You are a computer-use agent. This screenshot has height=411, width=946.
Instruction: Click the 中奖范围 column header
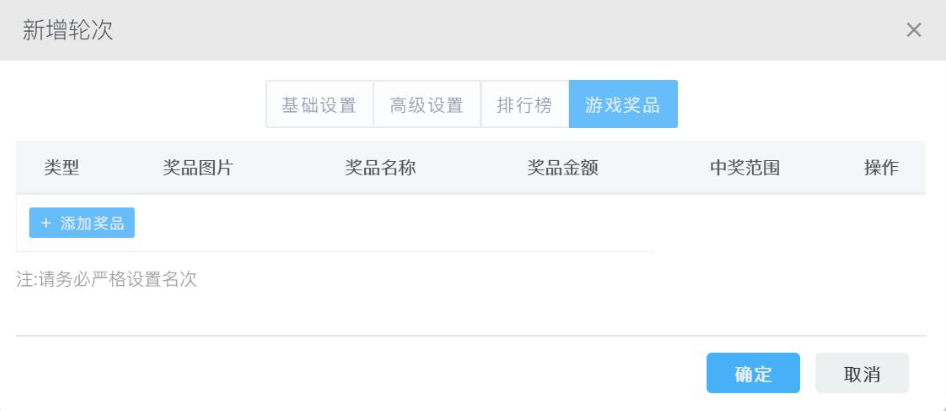click(745, 168)
